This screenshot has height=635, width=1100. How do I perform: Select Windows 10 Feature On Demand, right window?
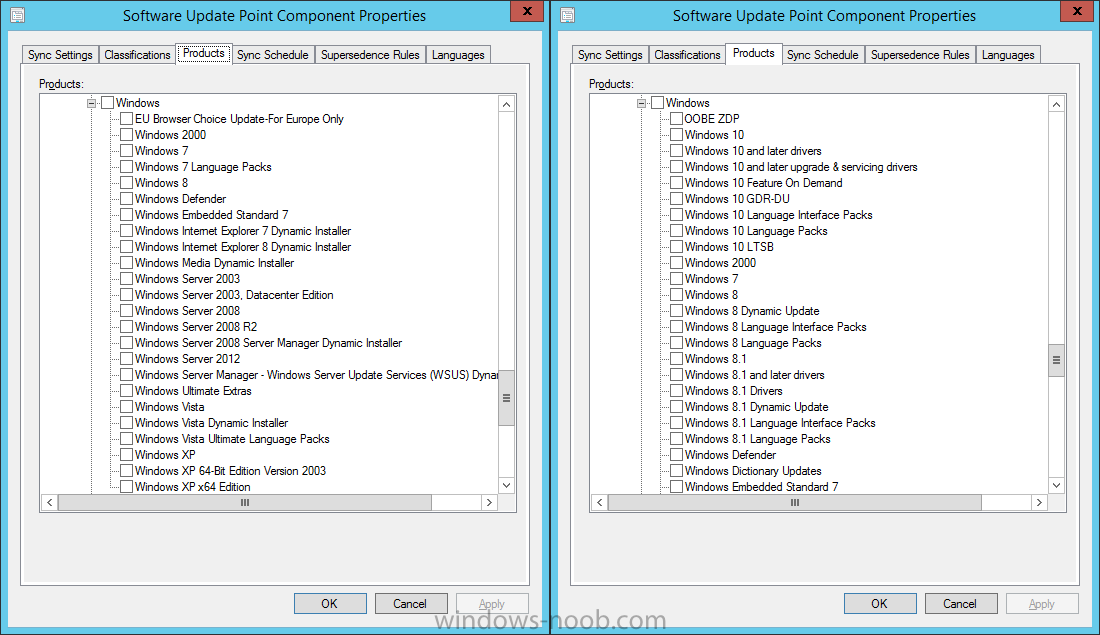pyautogui.click(x=763, y=183)
